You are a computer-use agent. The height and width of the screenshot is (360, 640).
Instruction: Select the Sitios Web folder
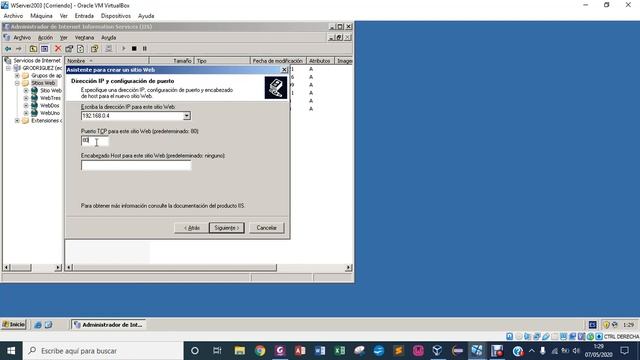(x=43, y=83)
